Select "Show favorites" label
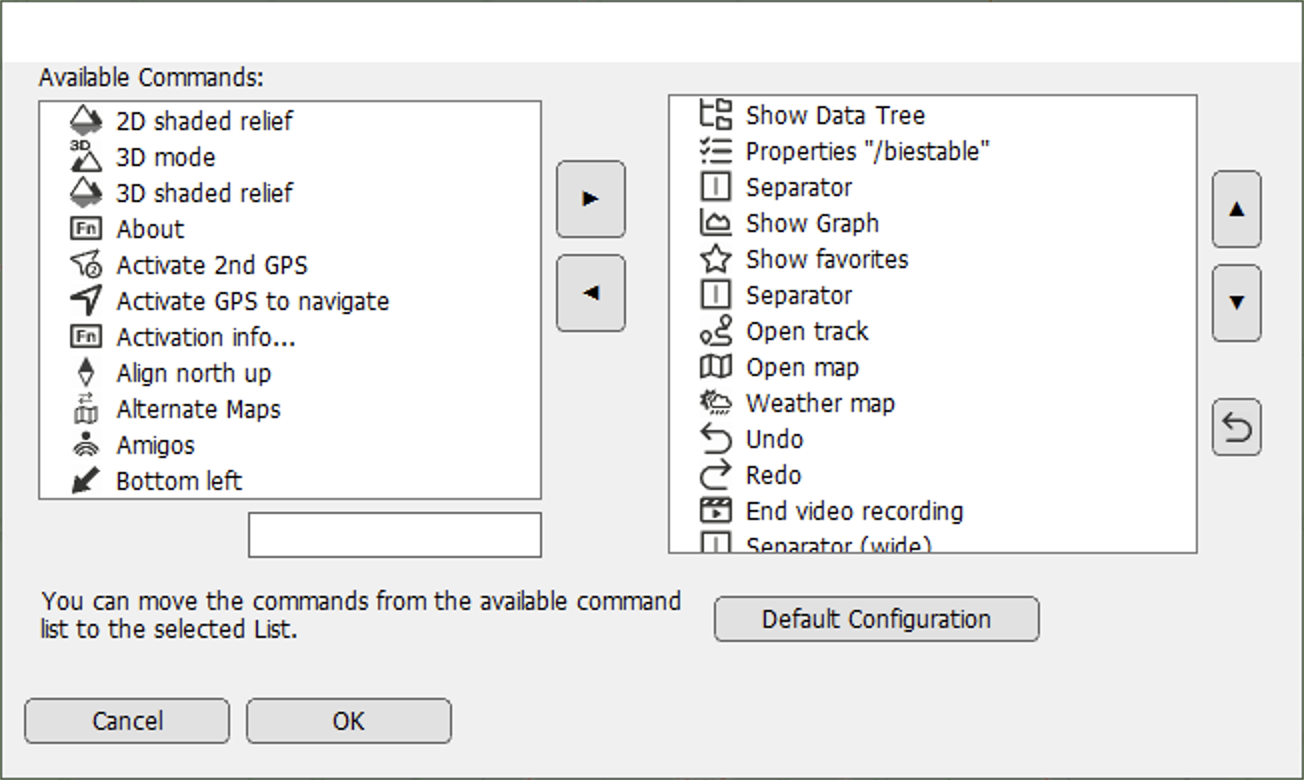This screenshot has width=1304, height=780. pyautogui.click(x=827, y=259)
